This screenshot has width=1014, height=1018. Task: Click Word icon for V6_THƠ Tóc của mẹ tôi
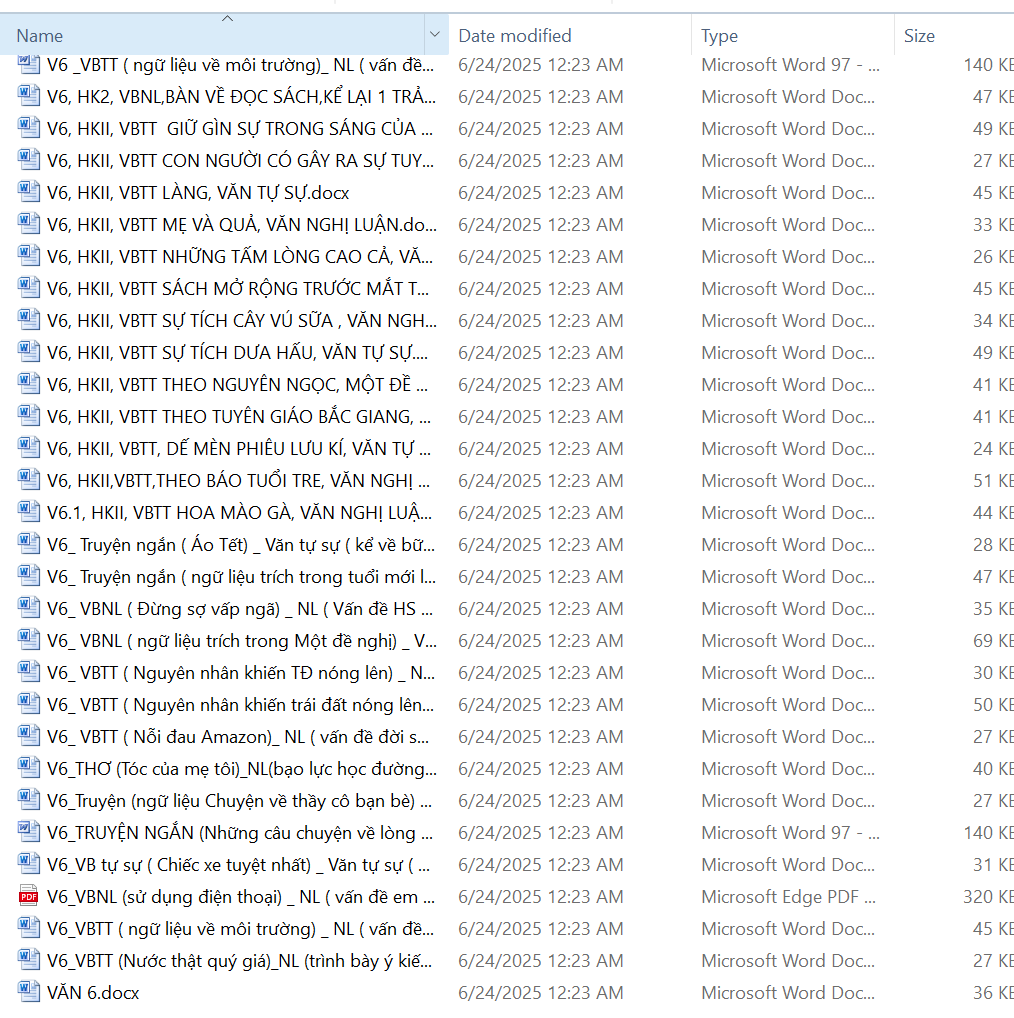[x=28, y=769]
